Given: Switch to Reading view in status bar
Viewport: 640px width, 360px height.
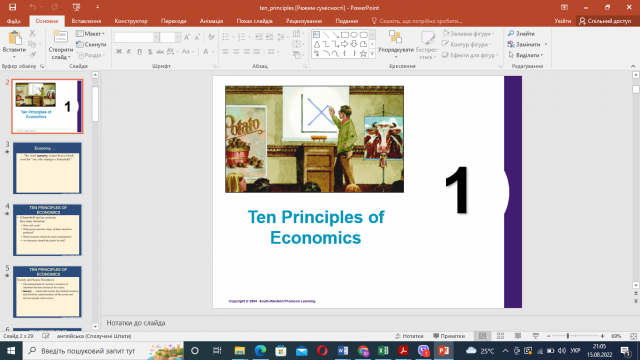Looking at the screenshot, I should 518,336.
